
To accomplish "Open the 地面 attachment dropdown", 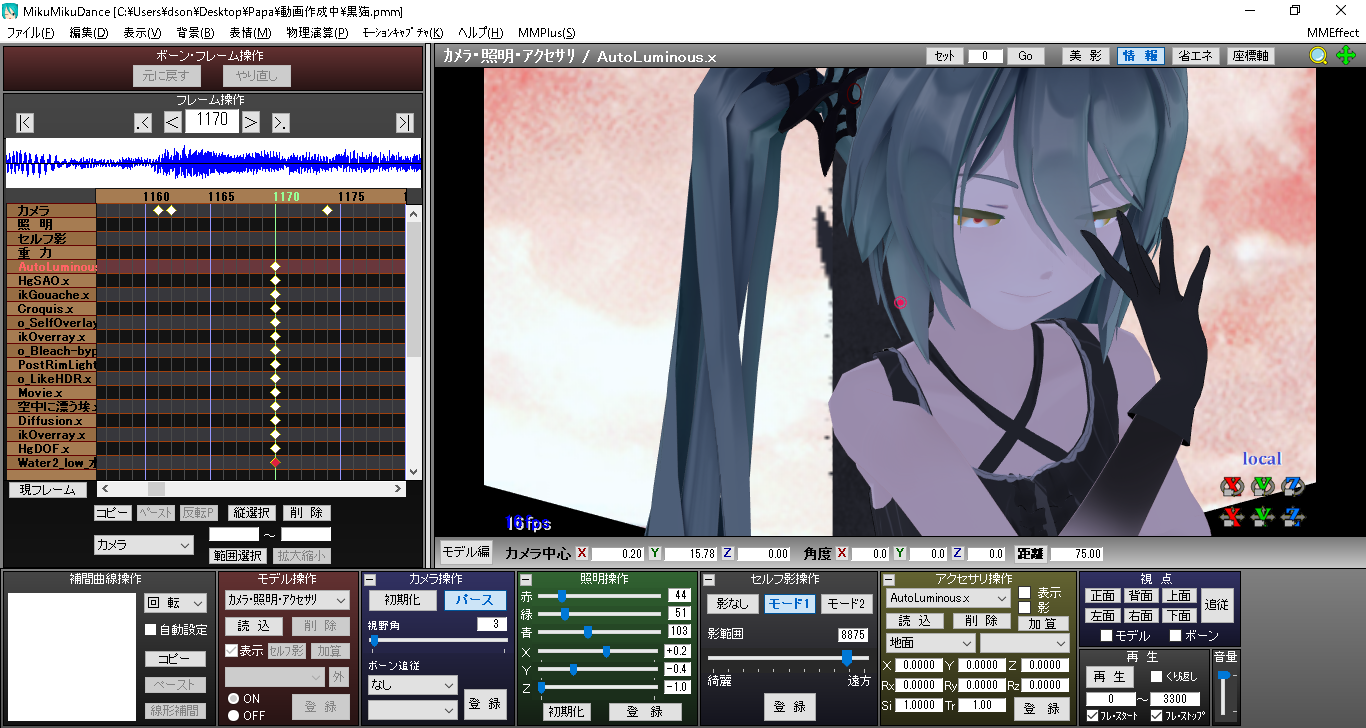I will pos(930,643).
